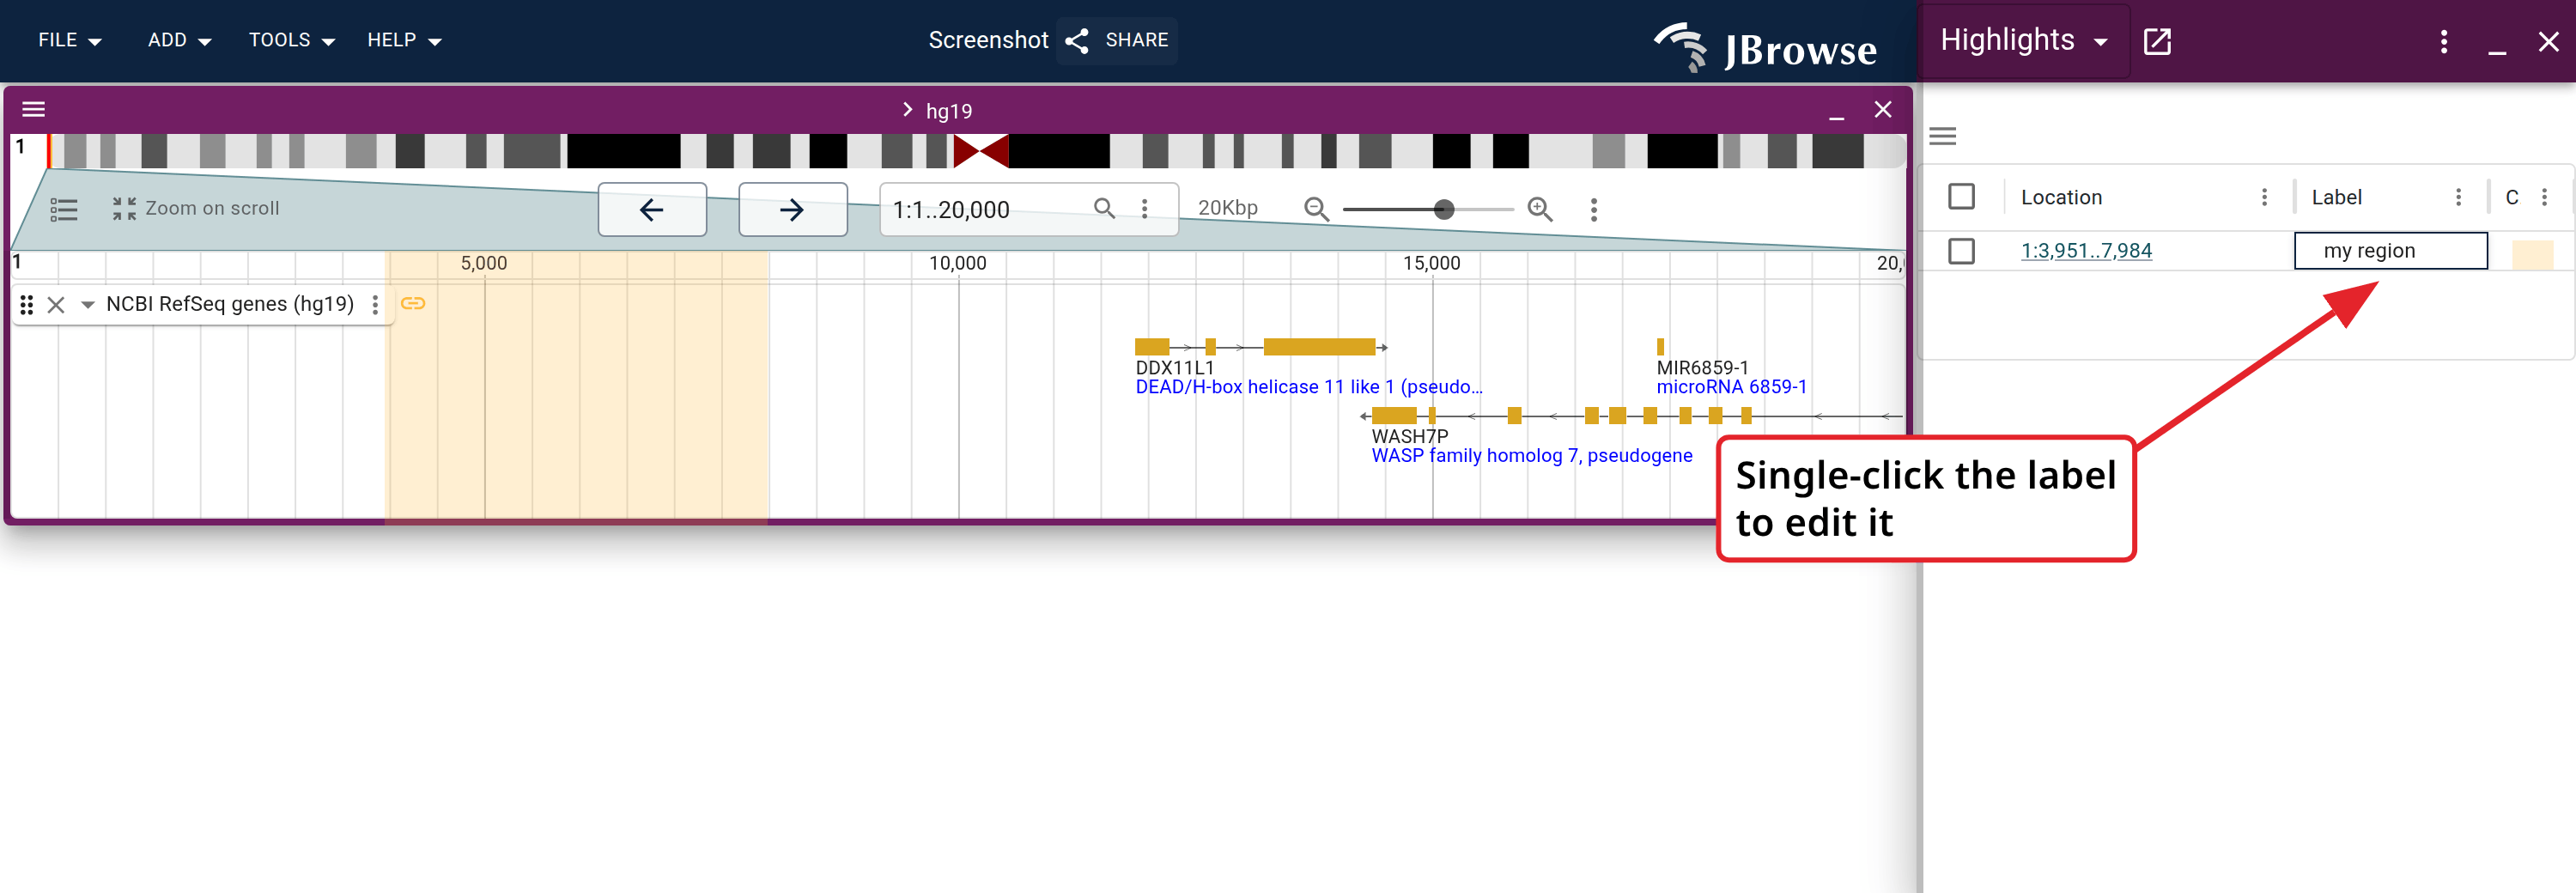Screen dimensions: 2576x893
Task: Close the NCBI RefSeq genes track
Action: (x=56, y=304)
